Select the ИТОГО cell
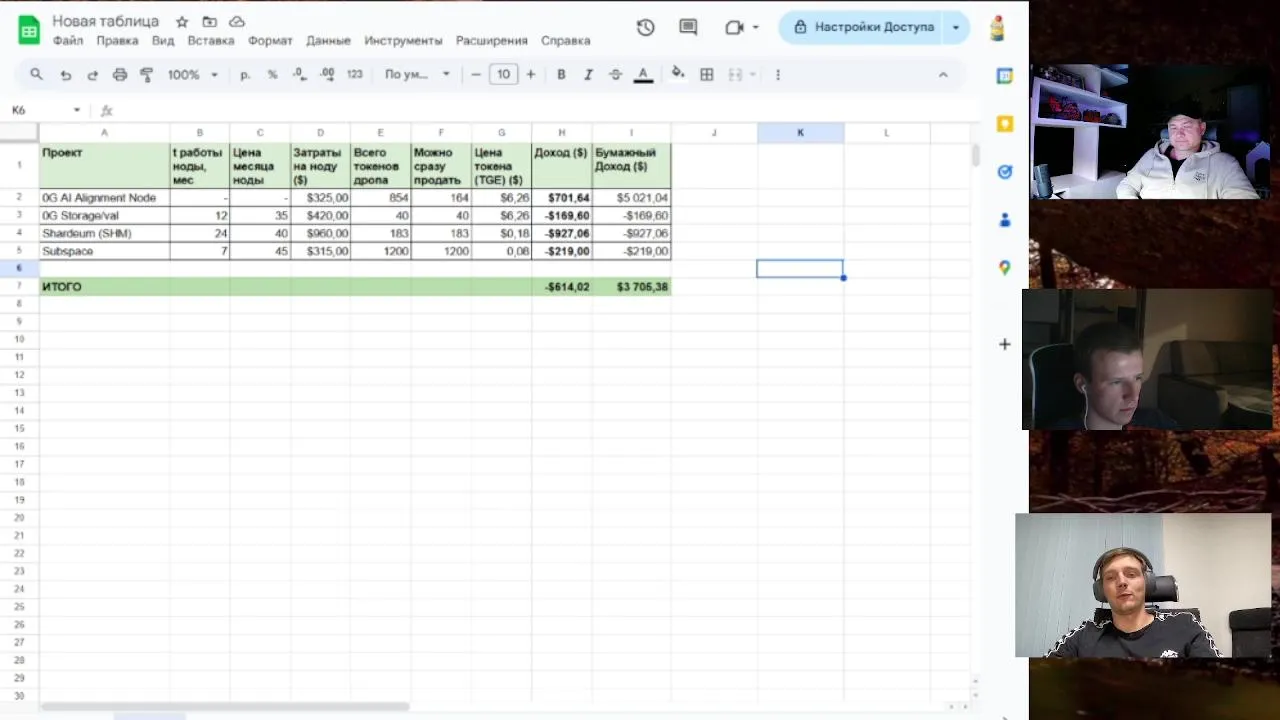 click(104, 287)
